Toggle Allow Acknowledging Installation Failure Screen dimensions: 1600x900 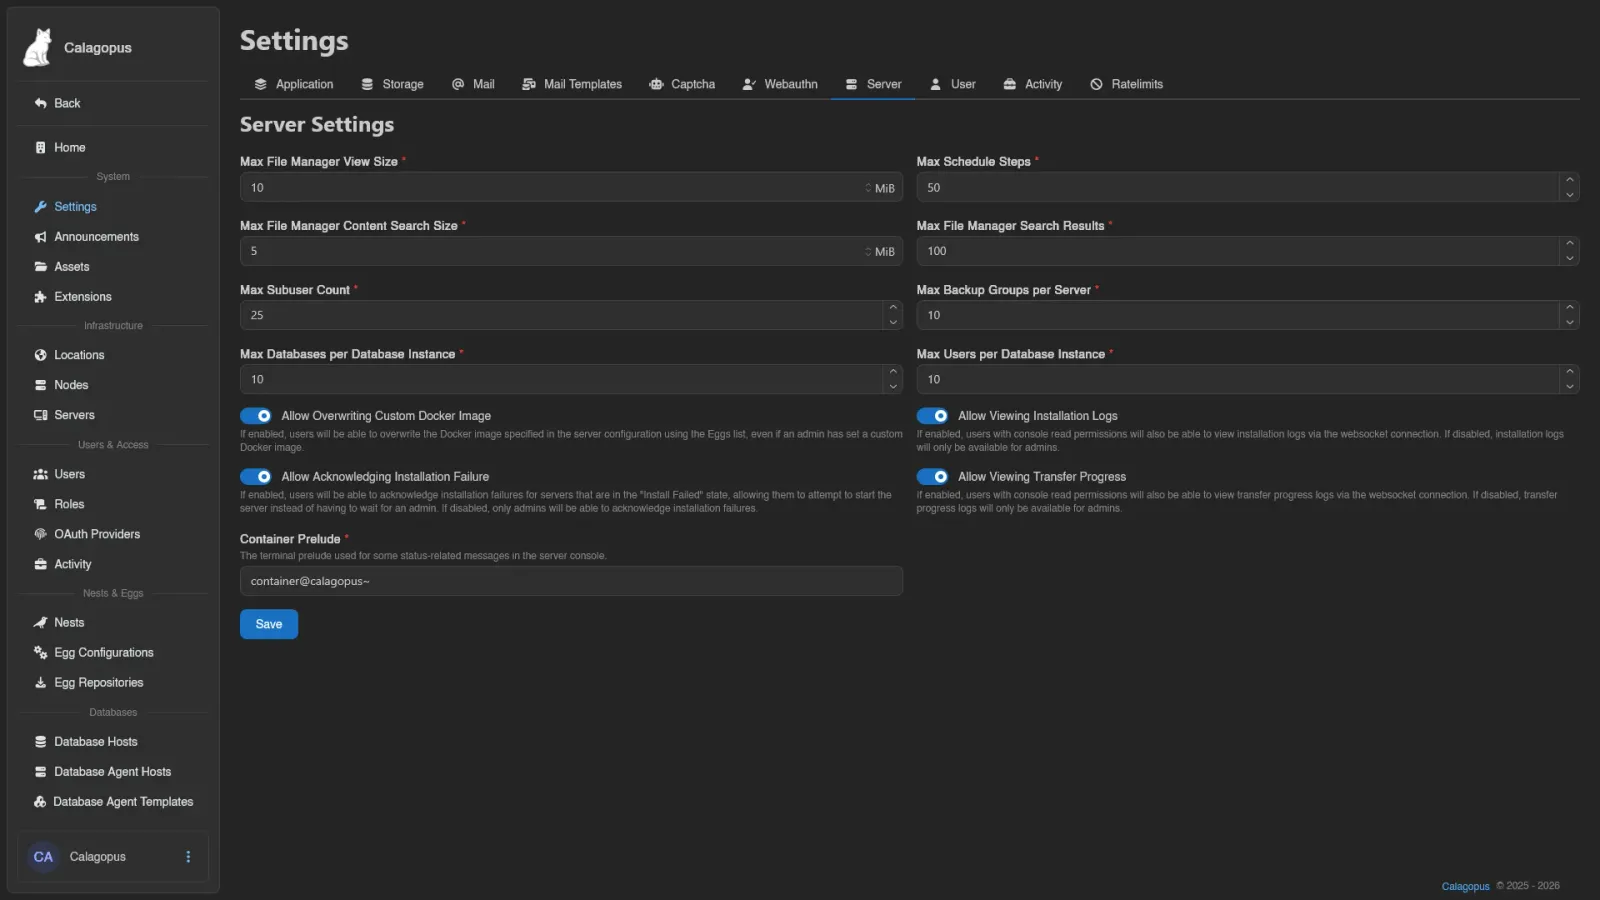tap(256, 477)
